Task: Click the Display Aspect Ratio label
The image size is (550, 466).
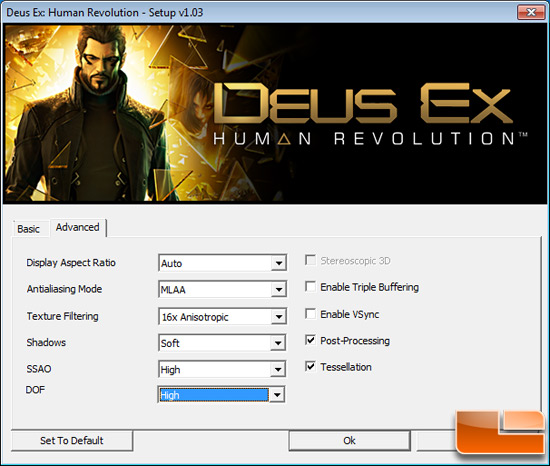Action: pyautogui.click(x=71, y=263)
